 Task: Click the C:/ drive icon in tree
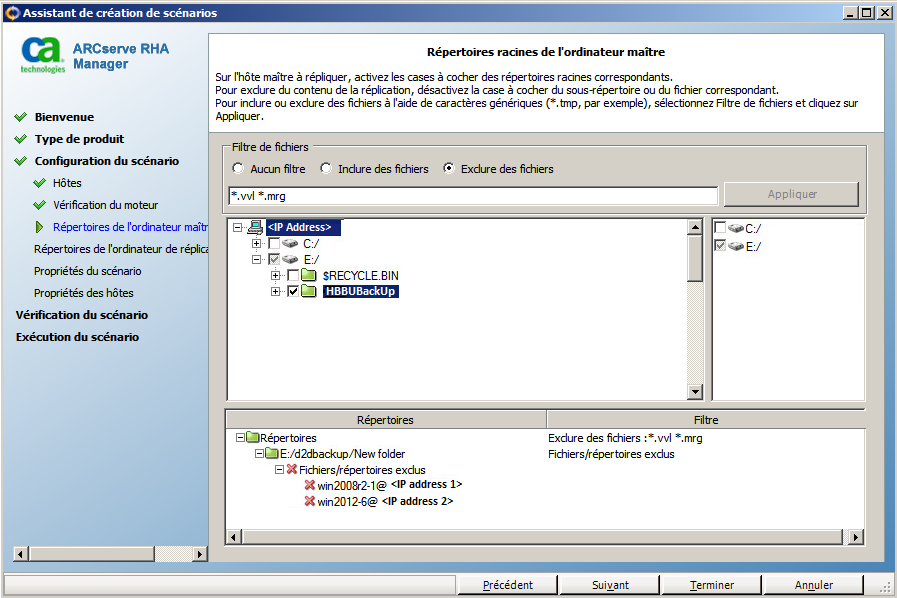(290, 243)
